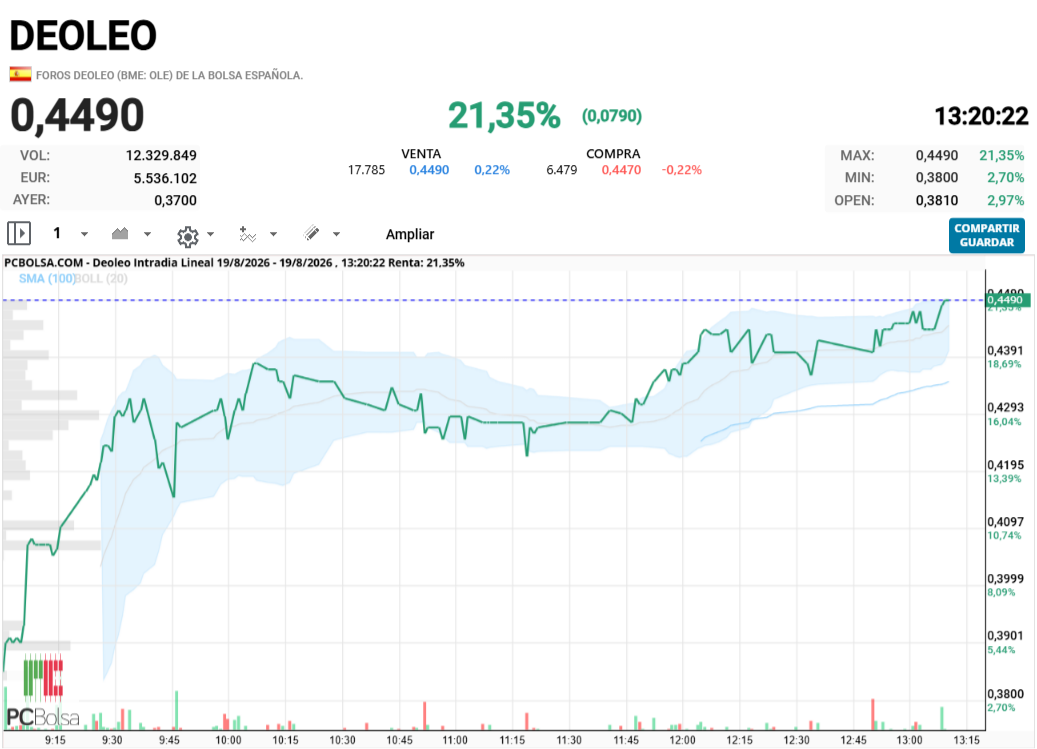Click the DEOLEO title heading

coord(83,35)
